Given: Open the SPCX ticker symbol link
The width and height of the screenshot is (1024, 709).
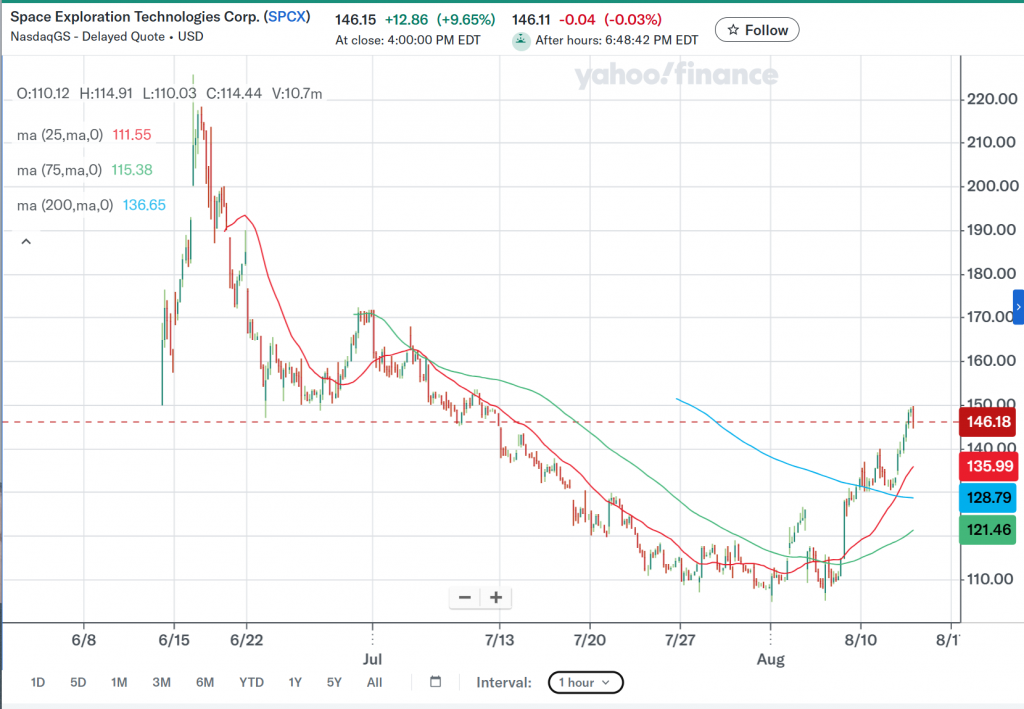Looking at the screenshot, I should tap(287, 17).
